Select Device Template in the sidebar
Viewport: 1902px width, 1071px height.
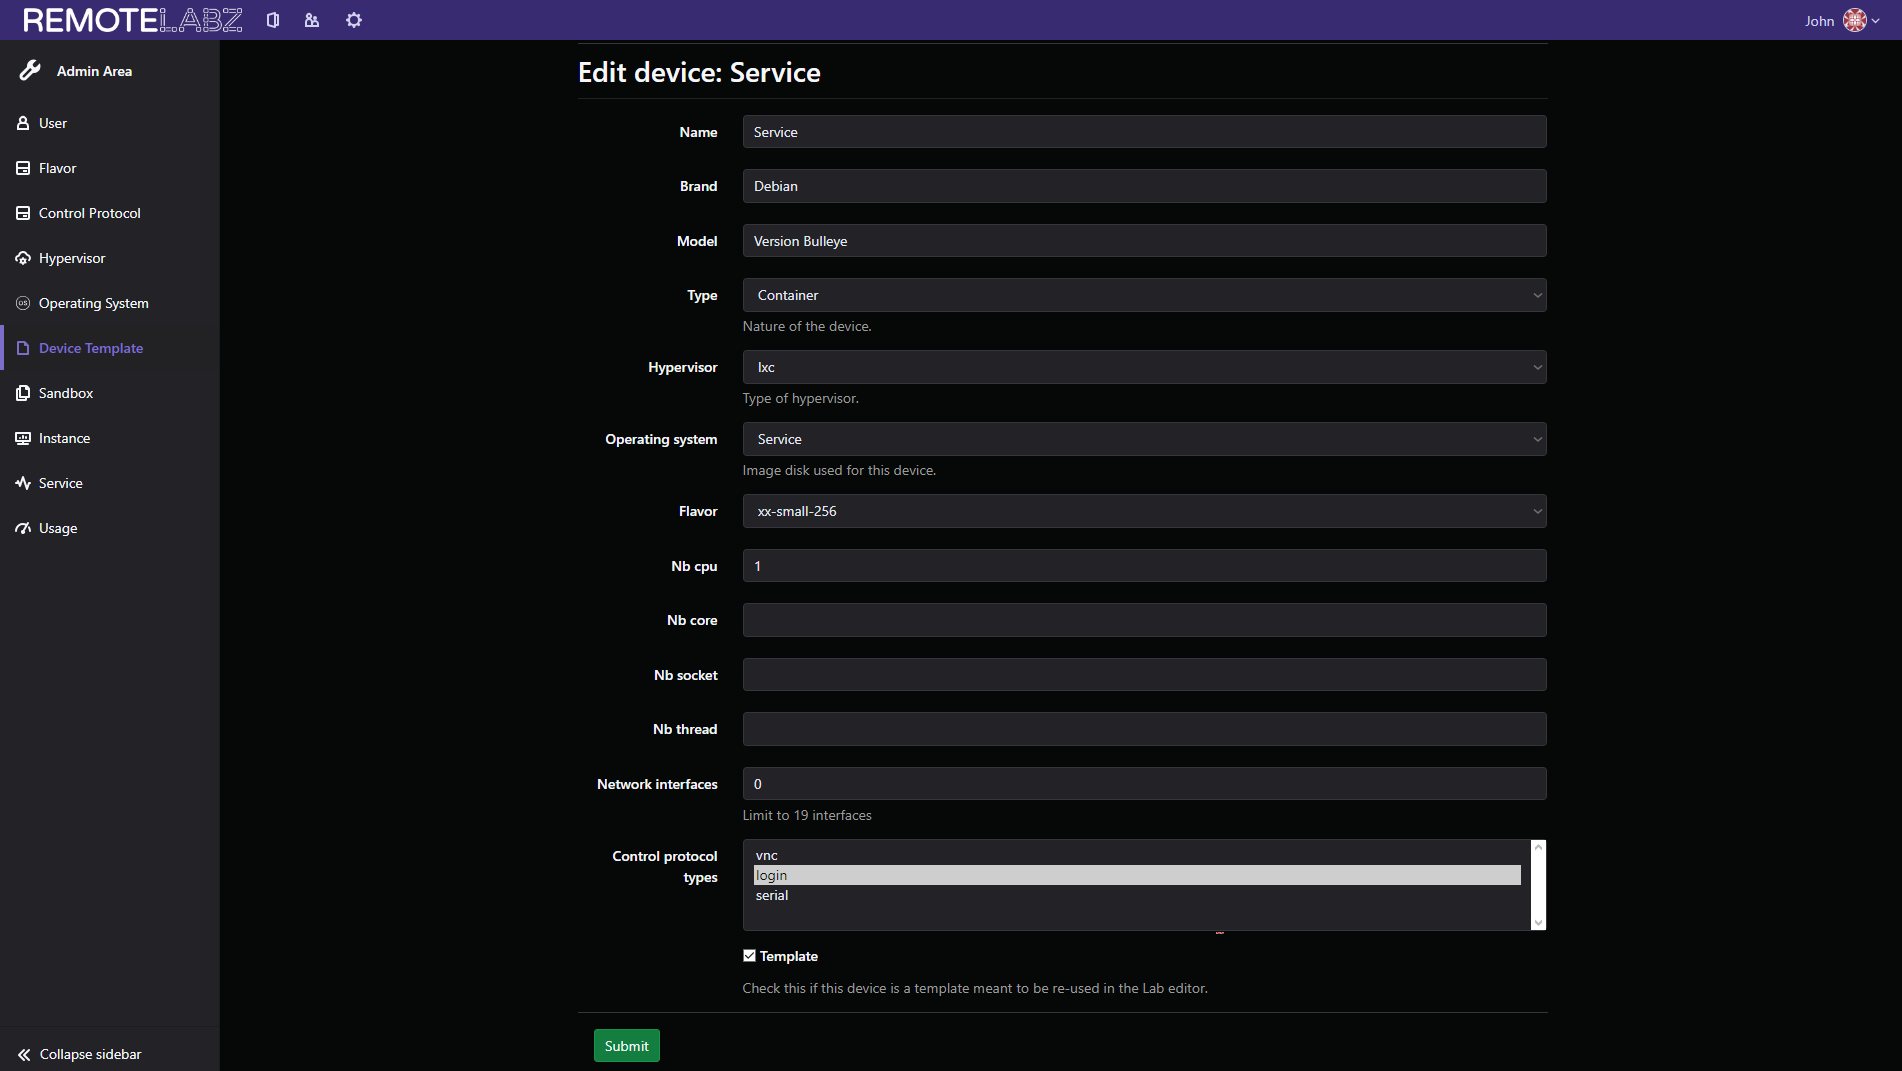(x=91, y=348)
